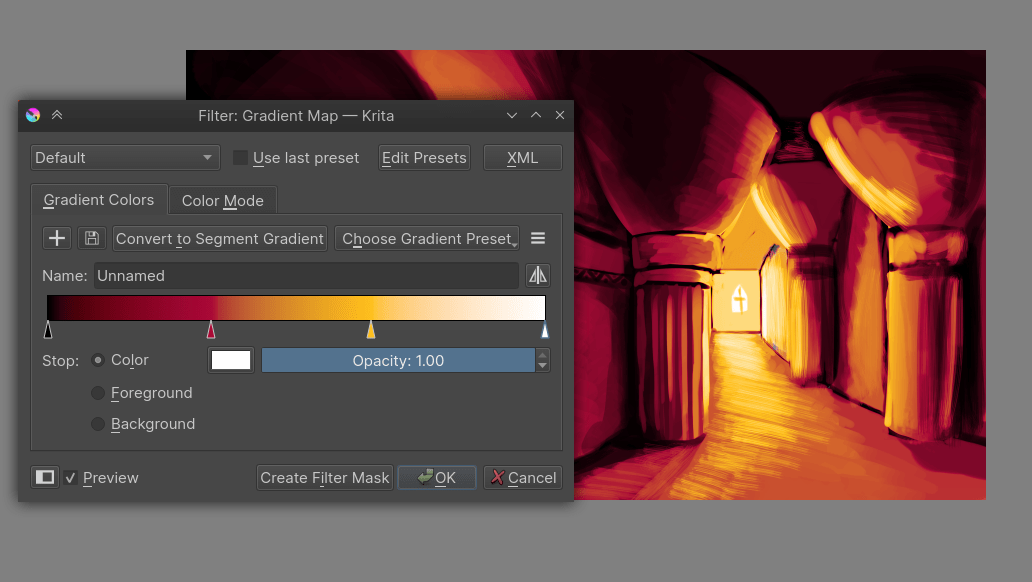Open the Choose Gradient Preset dropdown

tap(427, 238)
